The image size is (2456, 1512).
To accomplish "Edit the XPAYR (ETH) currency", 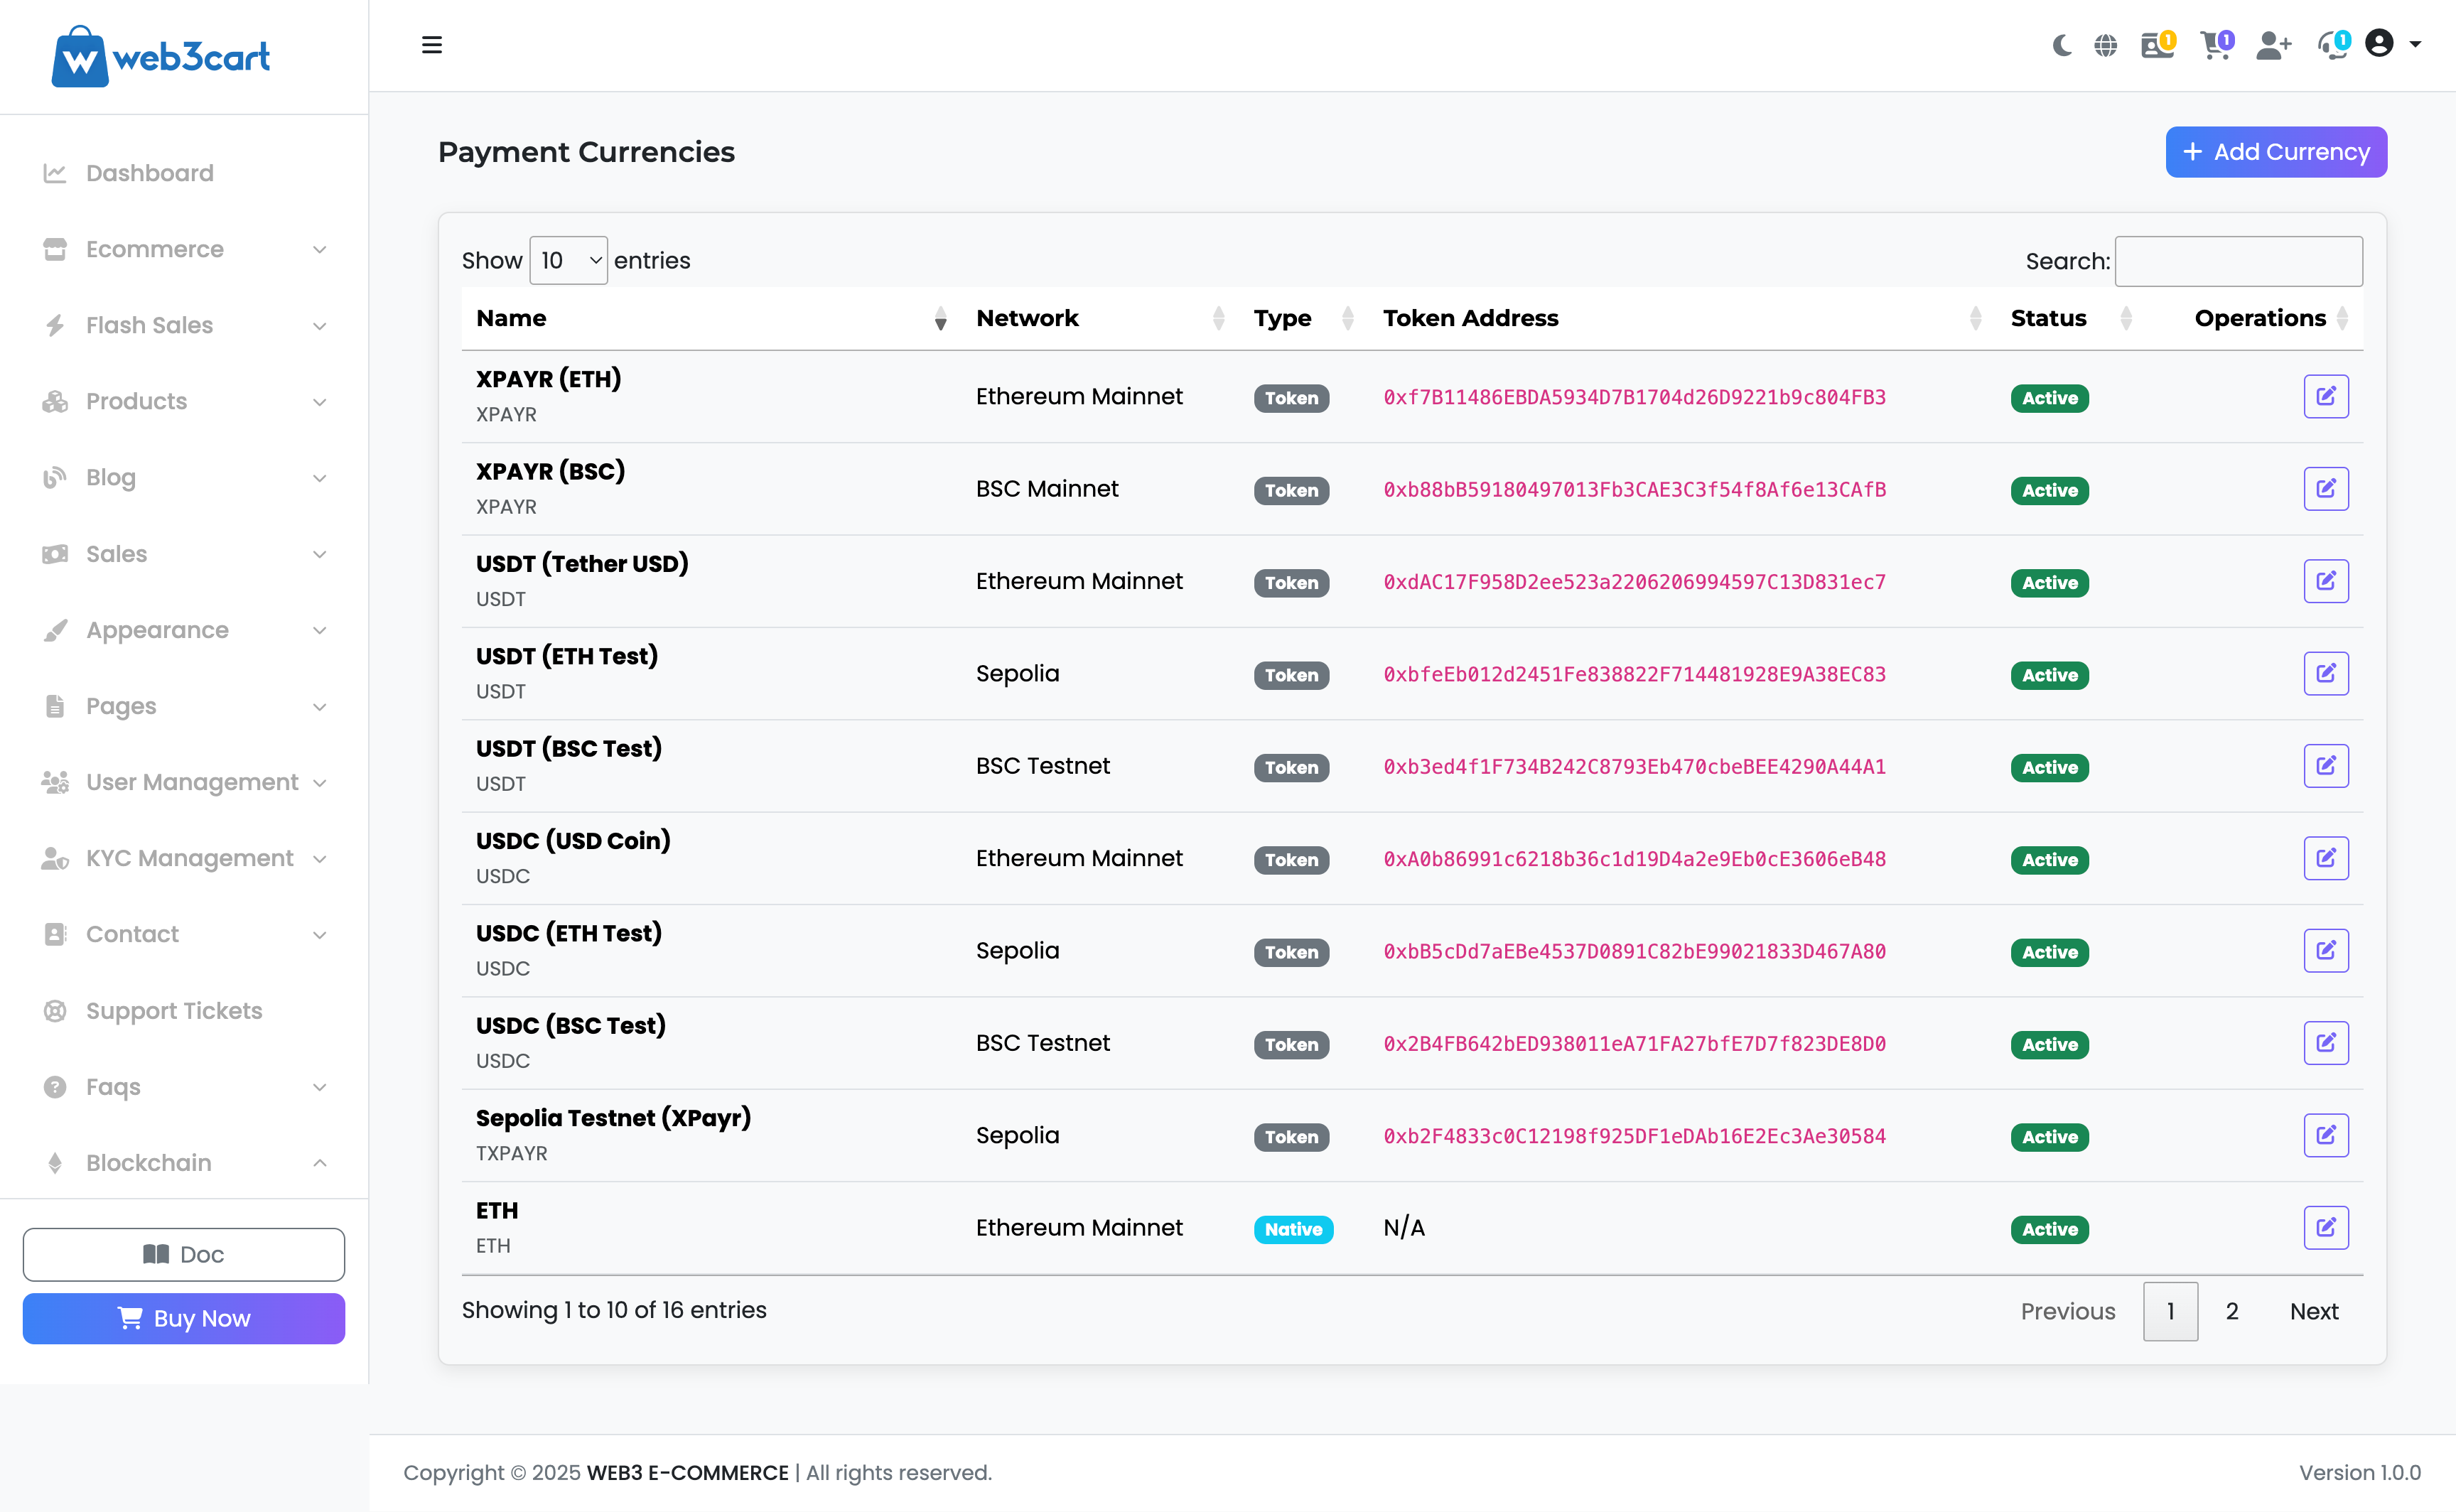I will pyautogui.click(x=2325, y=397).
